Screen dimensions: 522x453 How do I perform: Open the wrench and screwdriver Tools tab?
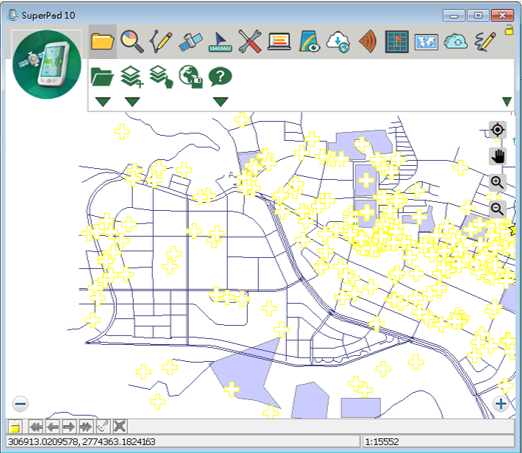click(x=250, y=41)
